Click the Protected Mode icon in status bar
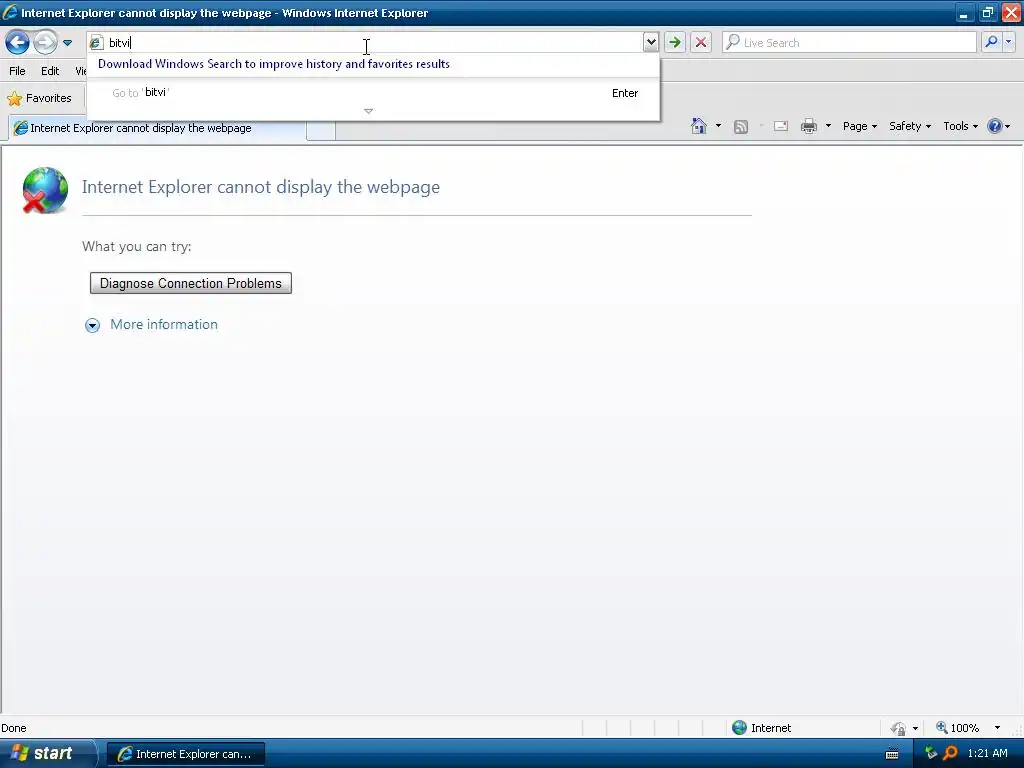The height and width of the screenshot is (768, 1024). pyautogui.click(x=899, y=728)
